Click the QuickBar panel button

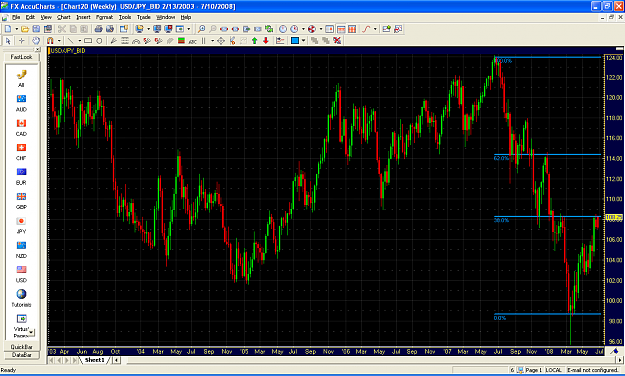(22, 347)
